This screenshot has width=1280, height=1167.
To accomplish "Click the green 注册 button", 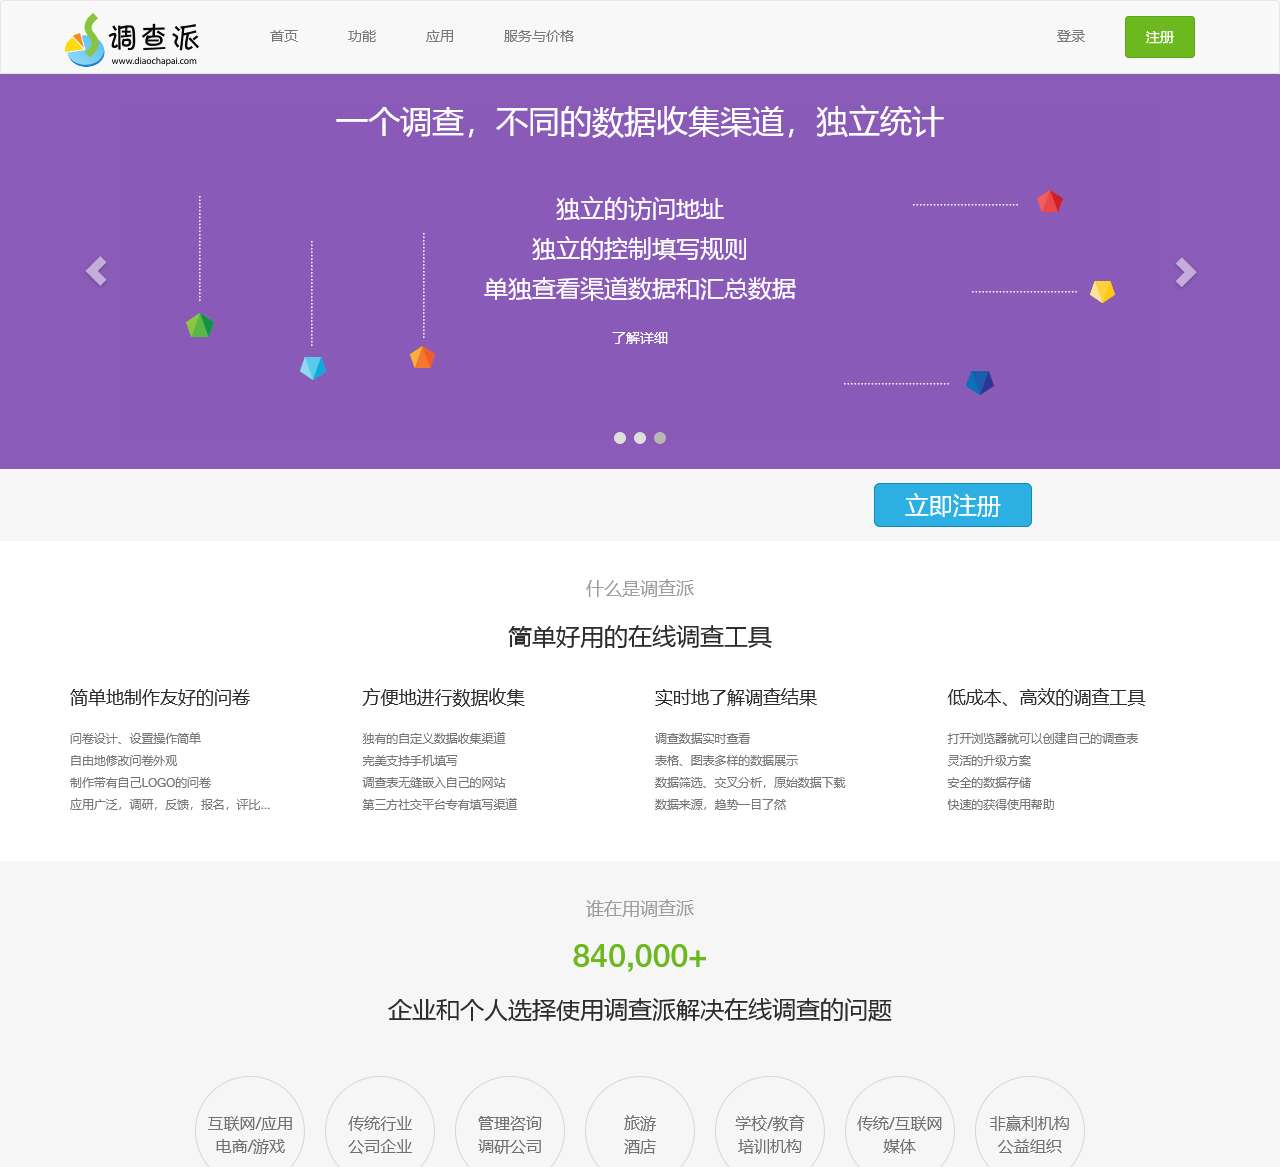I will [1160, 37].
